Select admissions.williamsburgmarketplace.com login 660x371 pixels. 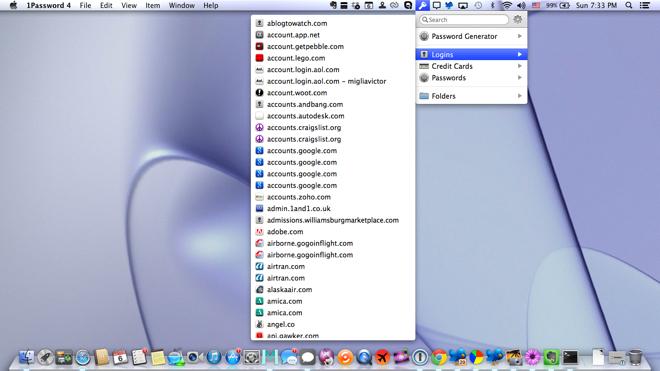[333, 220]
